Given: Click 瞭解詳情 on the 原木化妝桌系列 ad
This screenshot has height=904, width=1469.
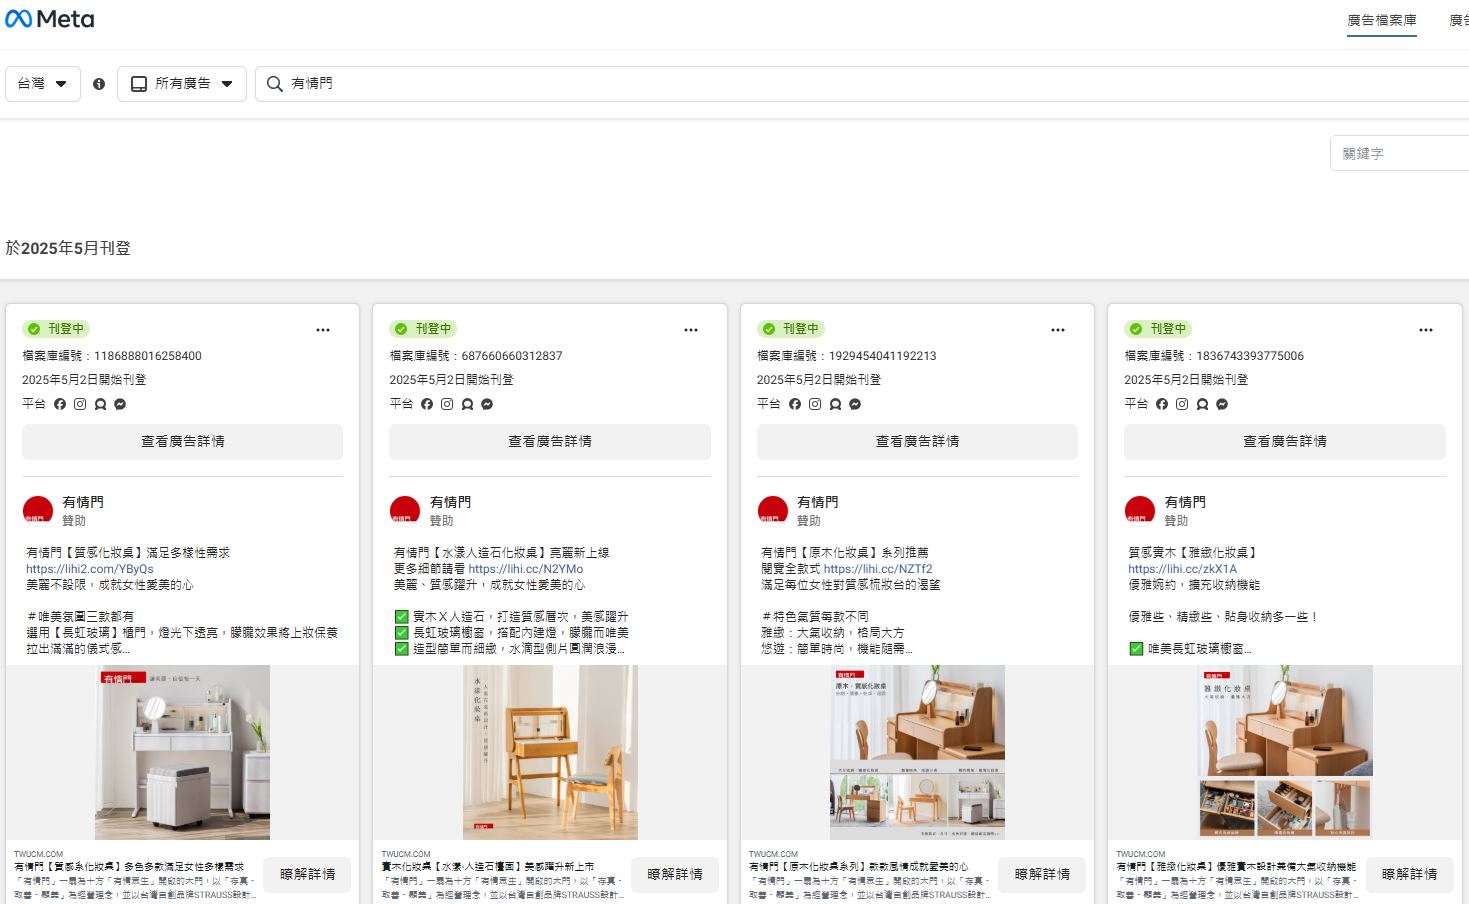Looking at the screenshot, I should tap(1042, 874).
